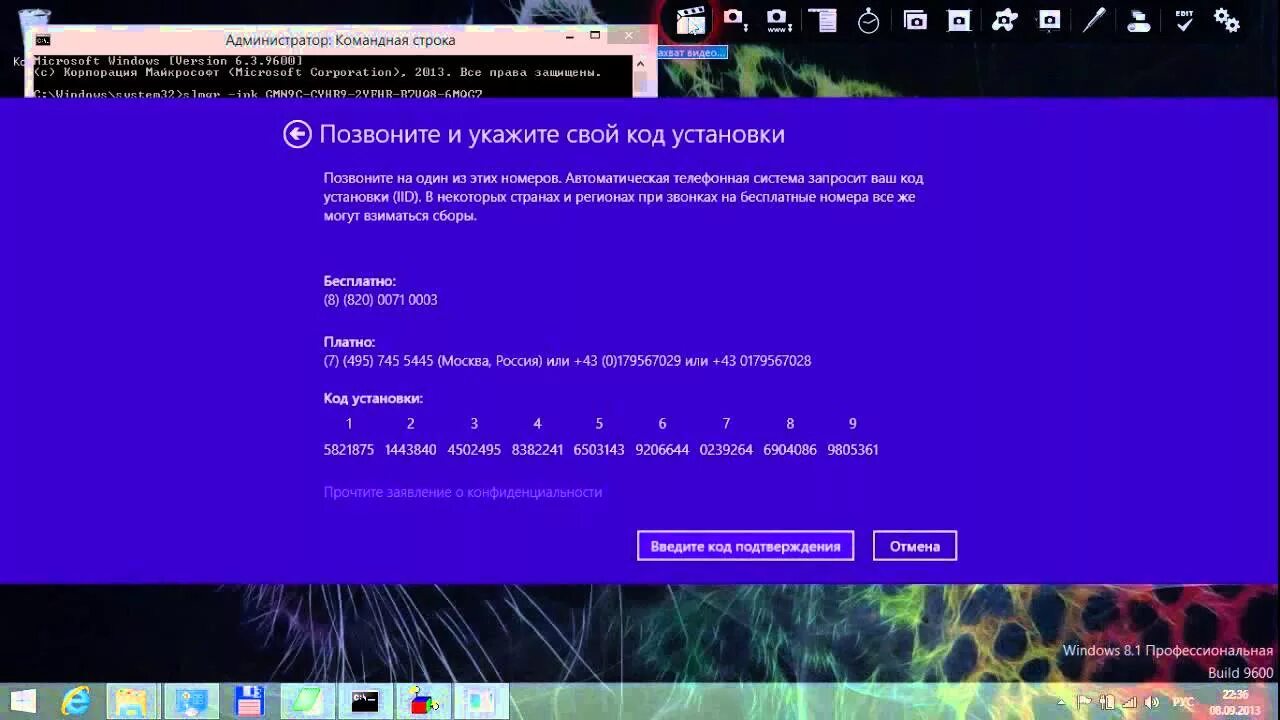Click the control panel taskbar icon
Viewport: 1280px width, 720px height.
point(191,701)
